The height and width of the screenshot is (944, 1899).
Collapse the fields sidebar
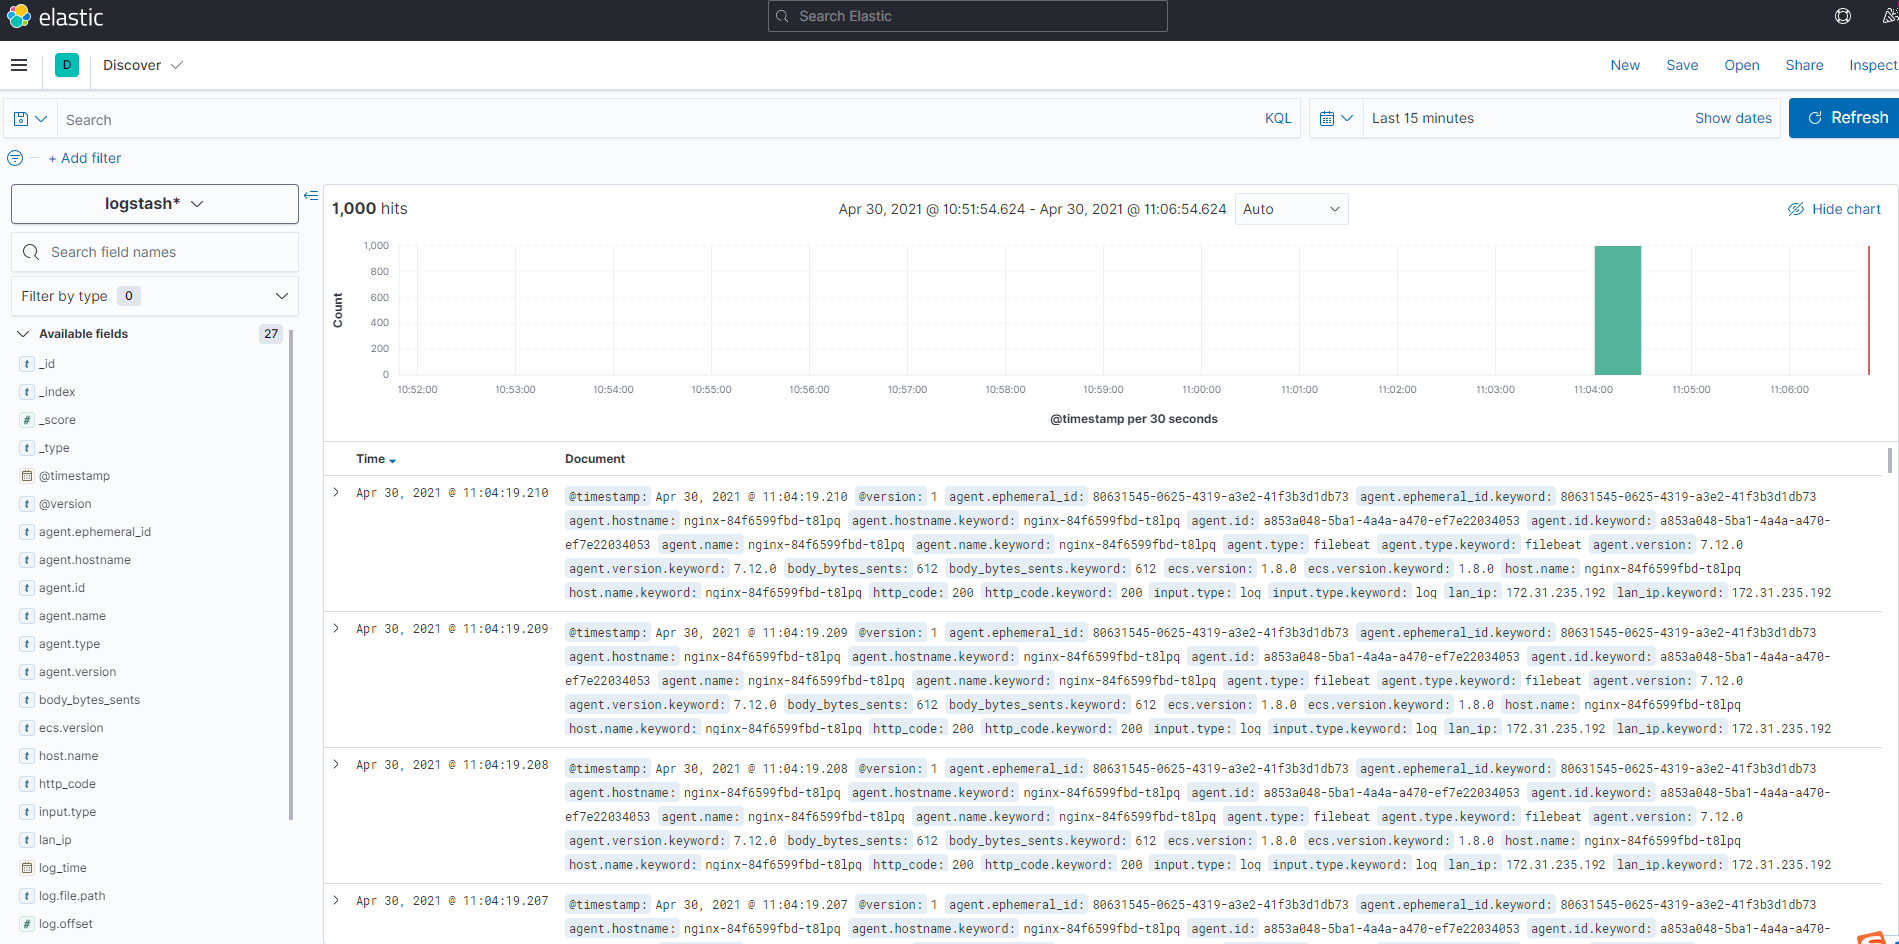[311, 196]
